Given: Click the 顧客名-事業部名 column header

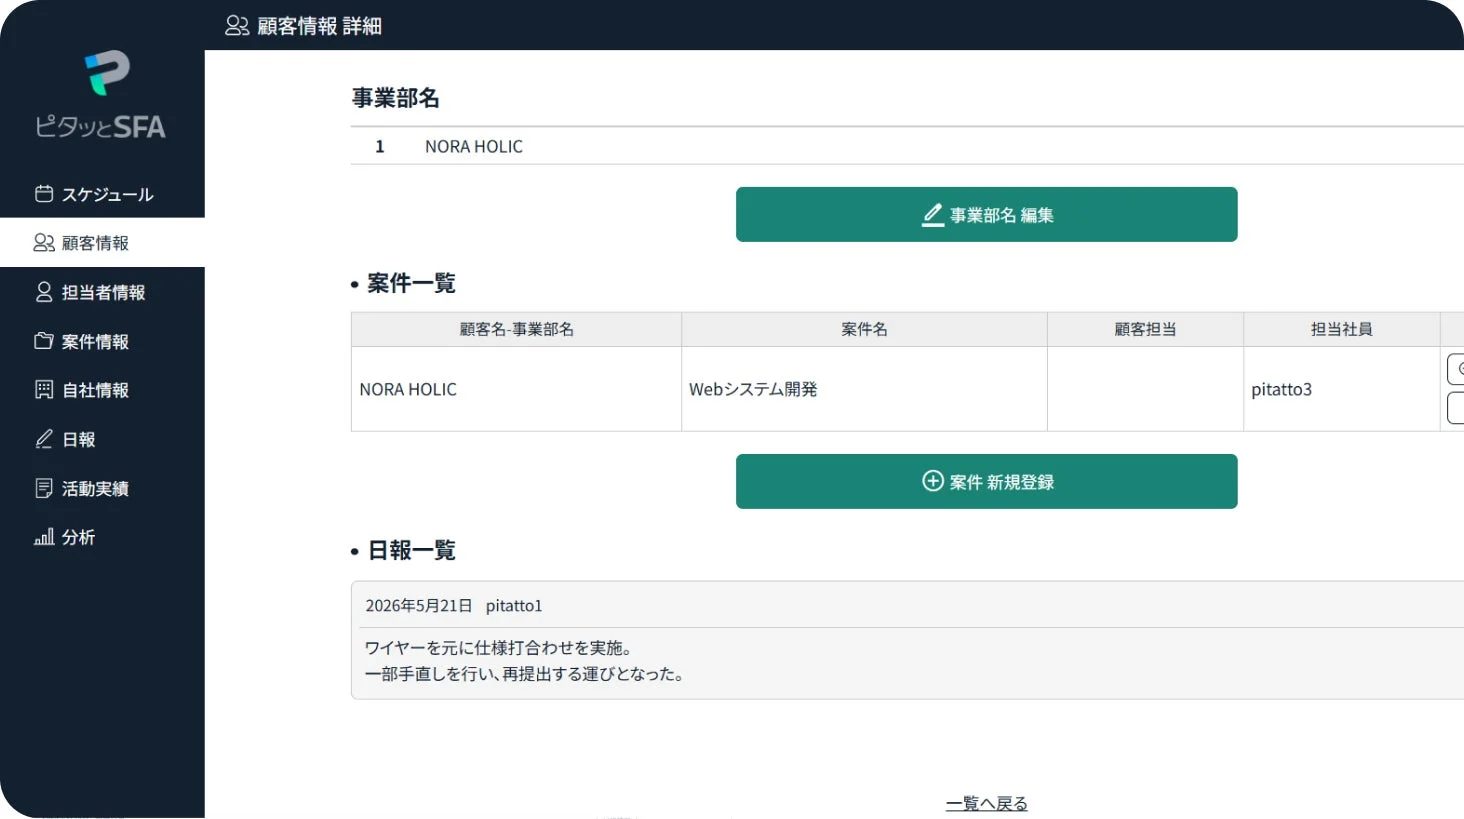Looking at the screenshot, I should [x=516, y=329].
